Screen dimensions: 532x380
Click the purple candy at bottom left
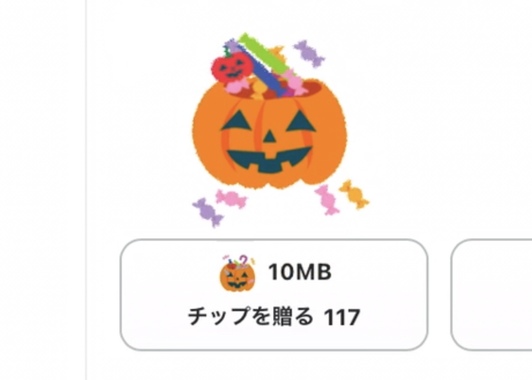click(x=208, y=212)
